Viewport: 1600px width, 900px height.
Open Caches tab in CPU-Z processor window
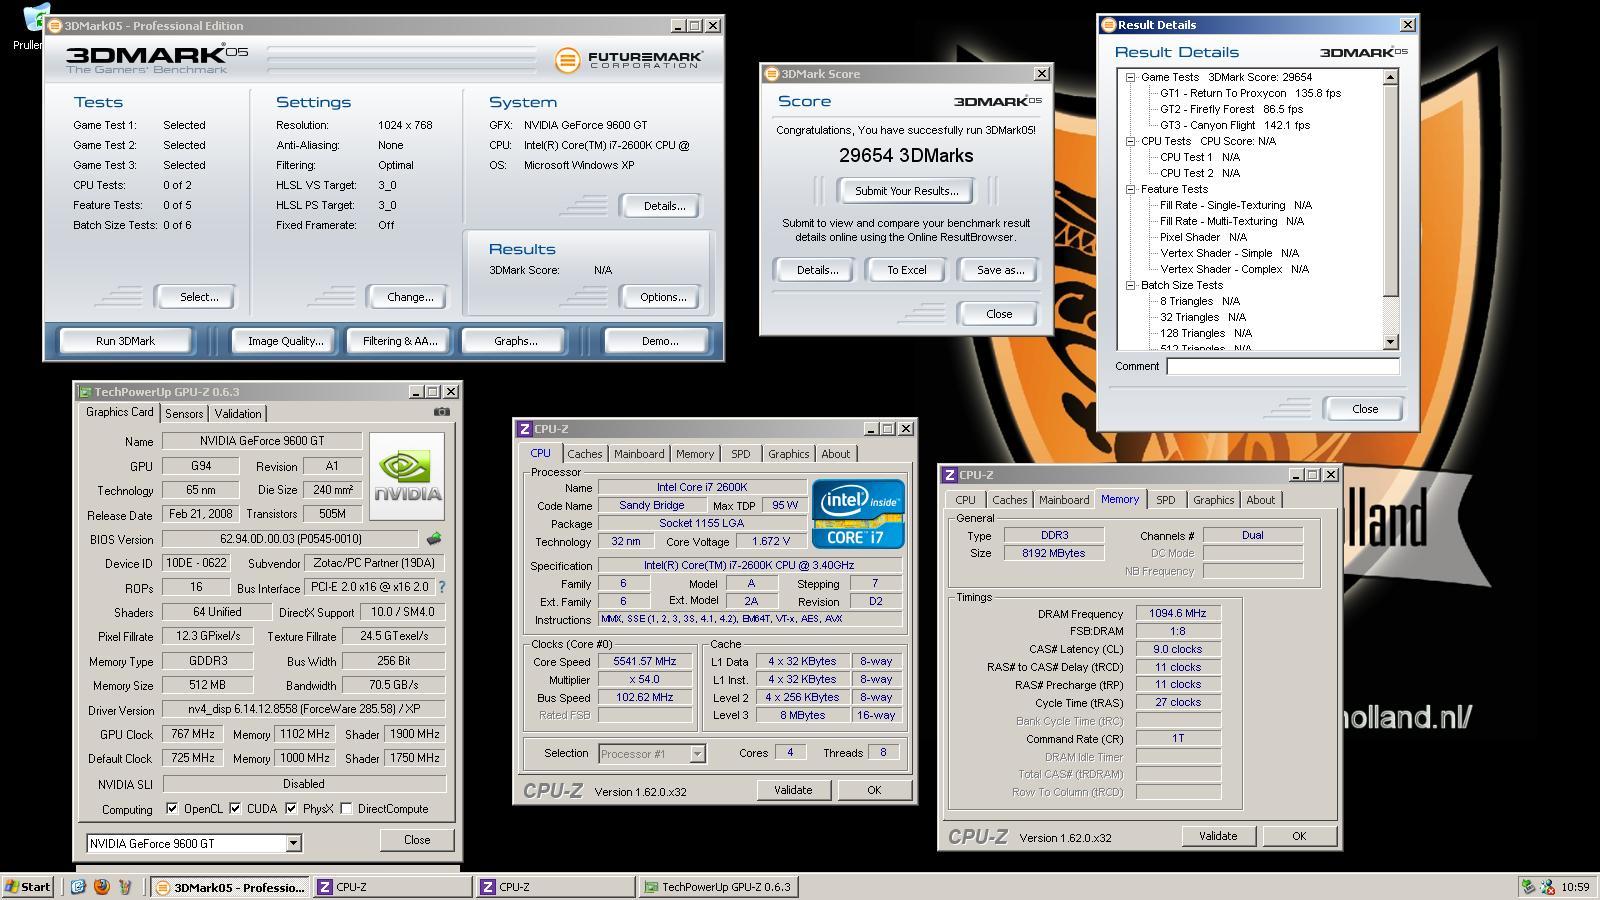click(585, 454)
